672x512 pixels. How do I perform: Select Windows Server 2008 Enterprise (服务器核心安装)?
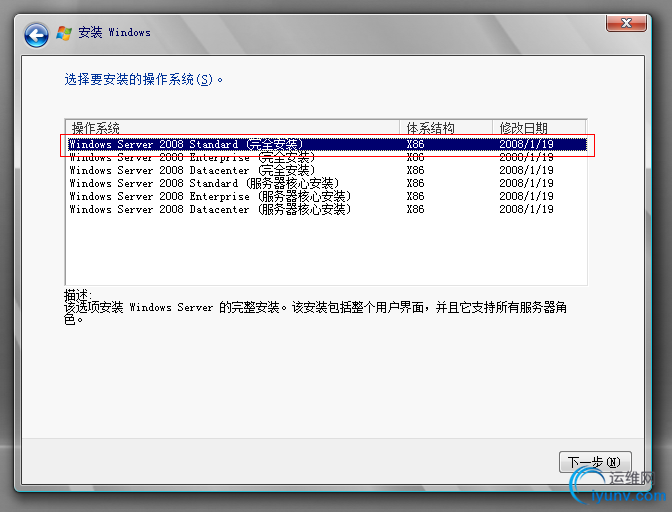coord(327,196)
